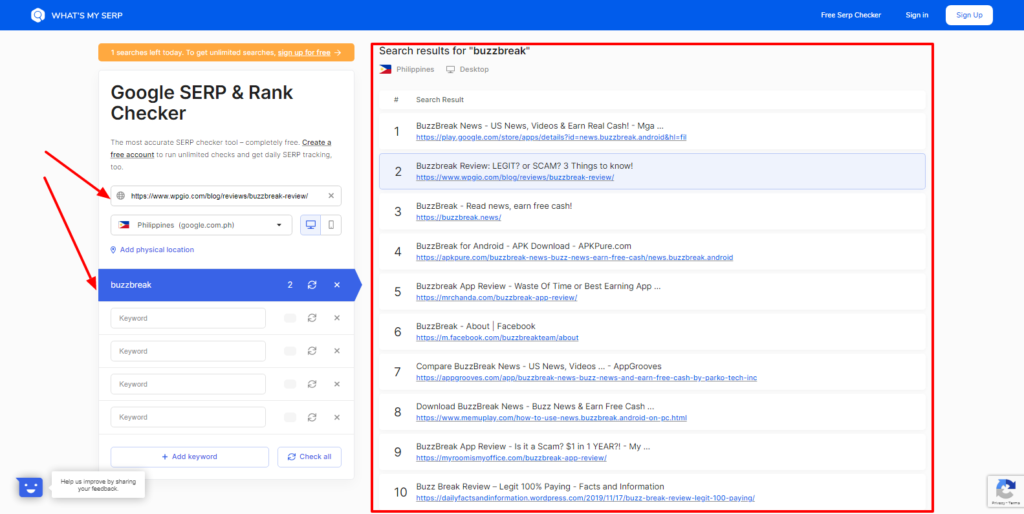
Task: Delete the second empty keyword row
Action: point(337,351)
